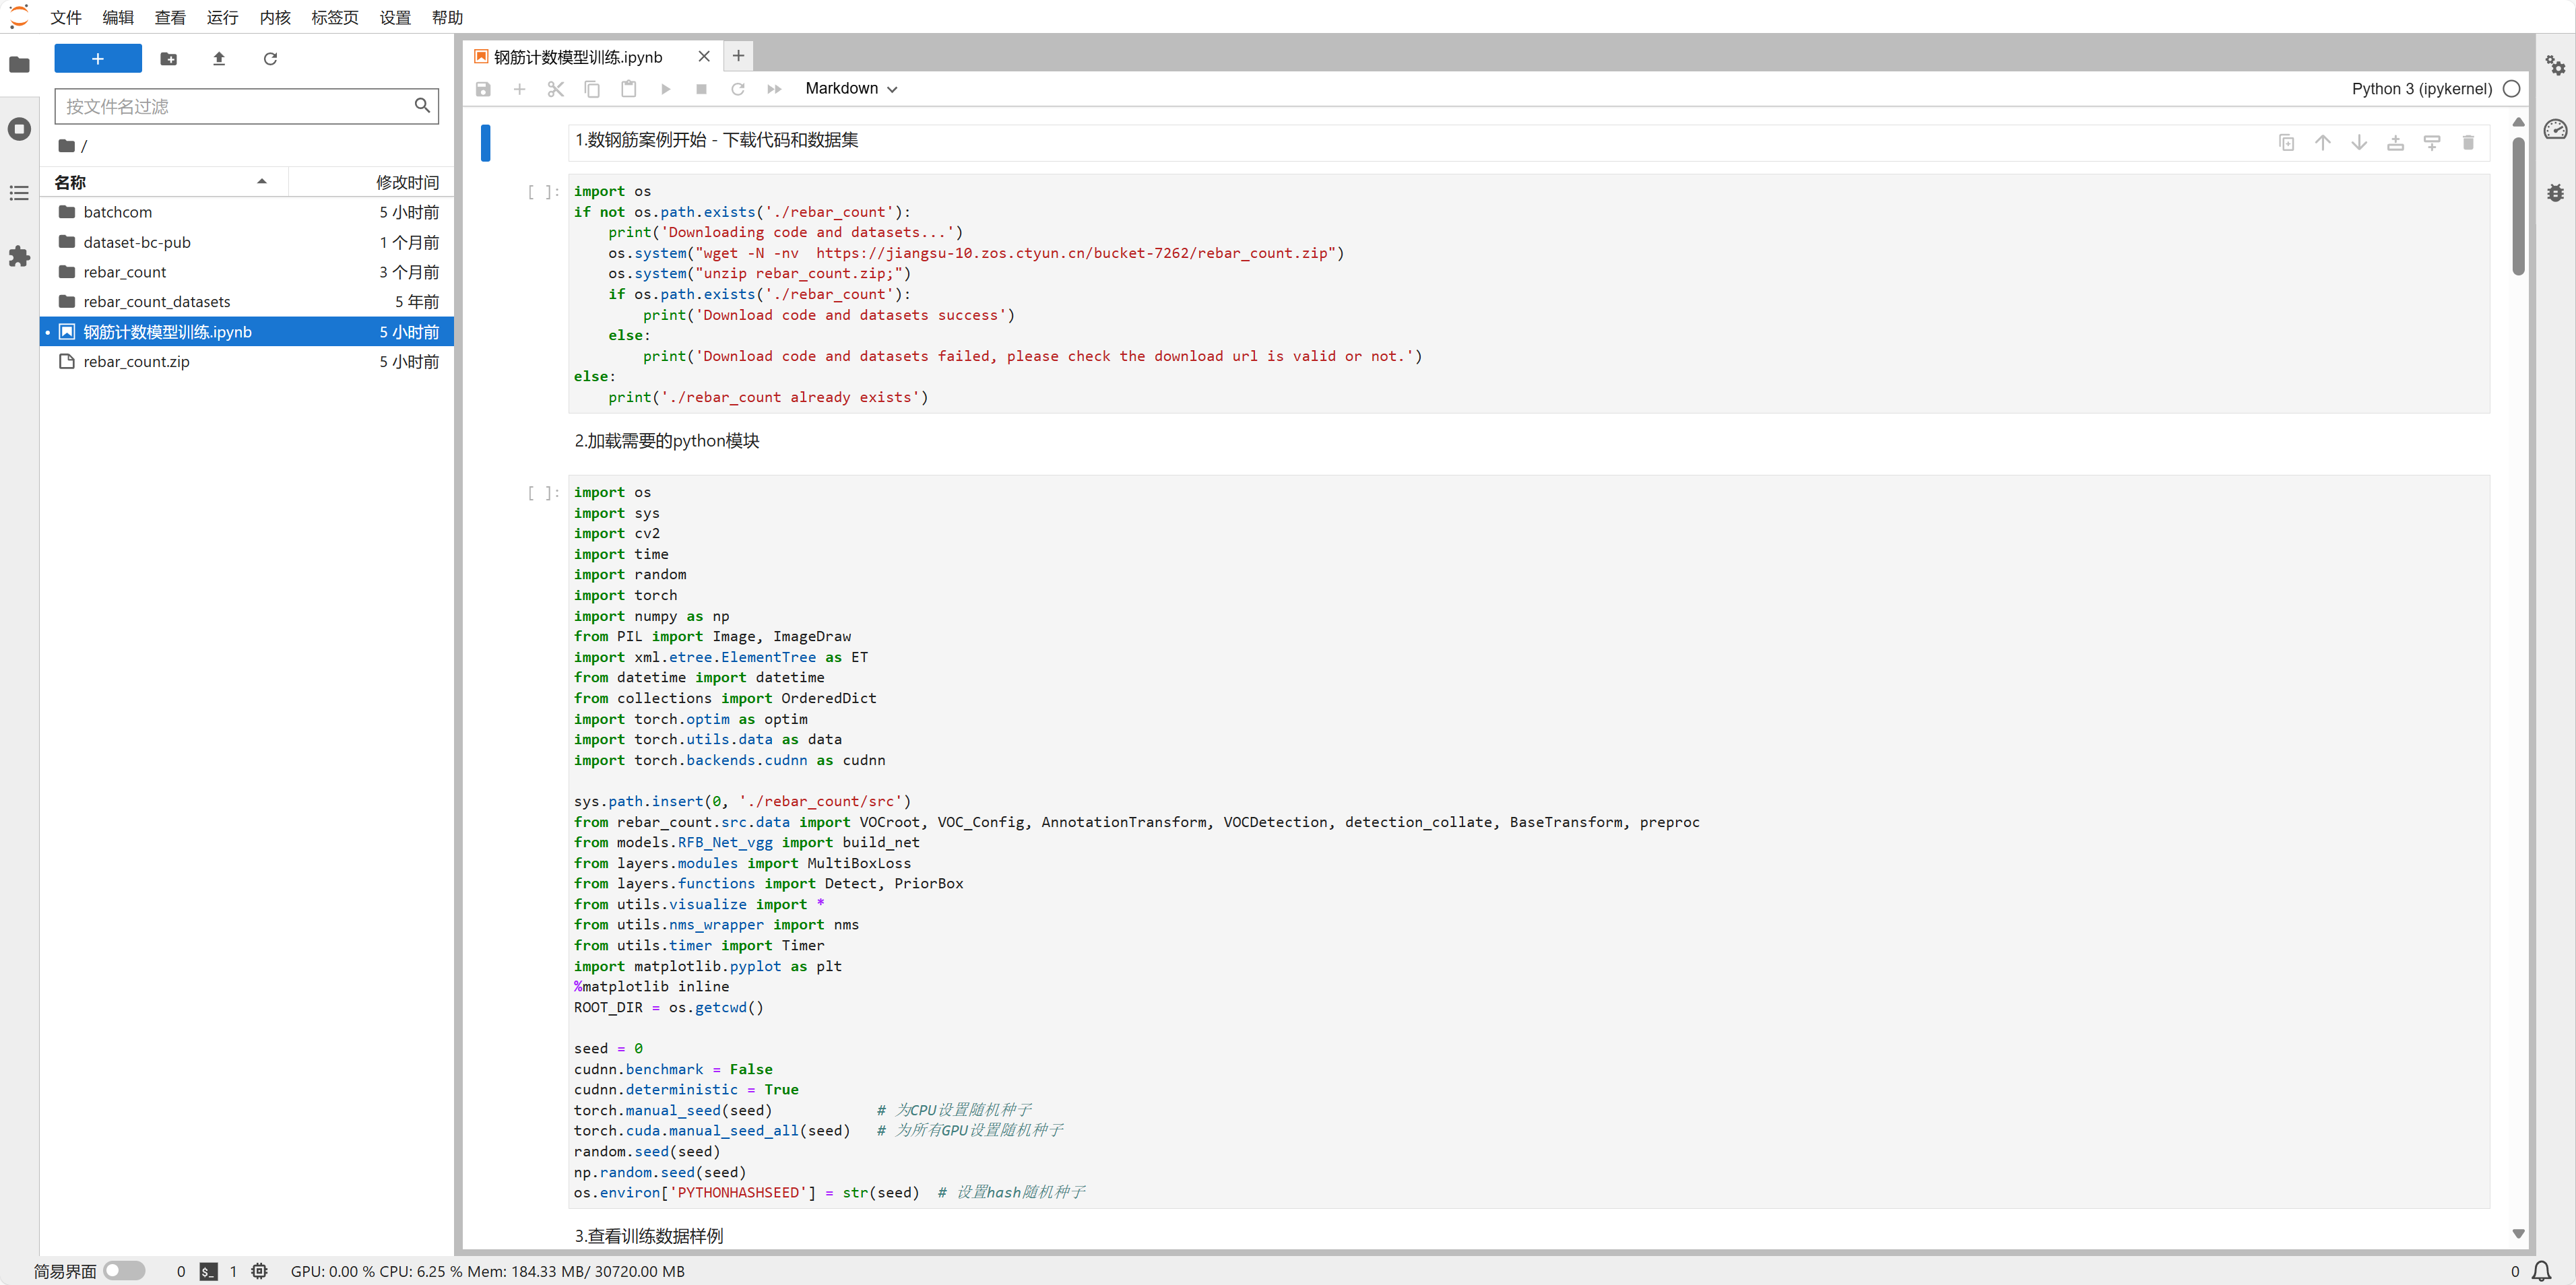This screenshot has height=1285, width=2576.
Task: Open the 设置 menu
Action: pos(395,17)
